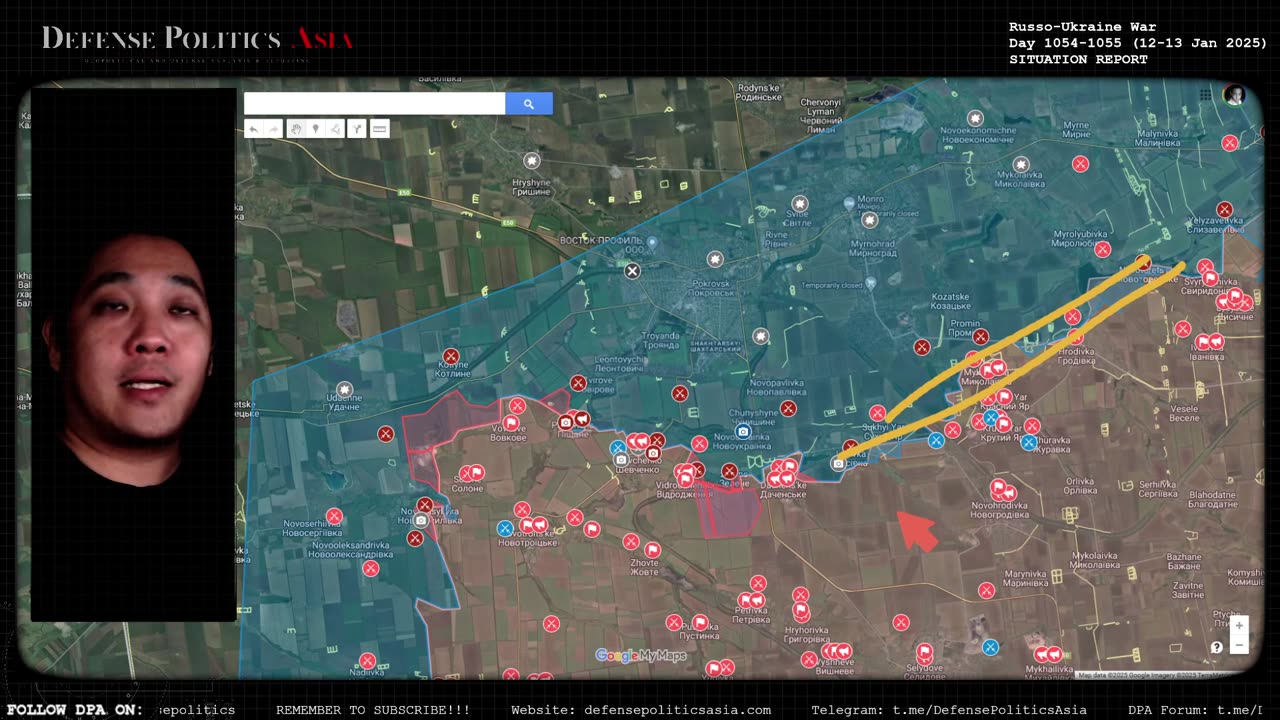
Task: Click the flag marker above Hryhorivka
Action: [x=801, y=611]
